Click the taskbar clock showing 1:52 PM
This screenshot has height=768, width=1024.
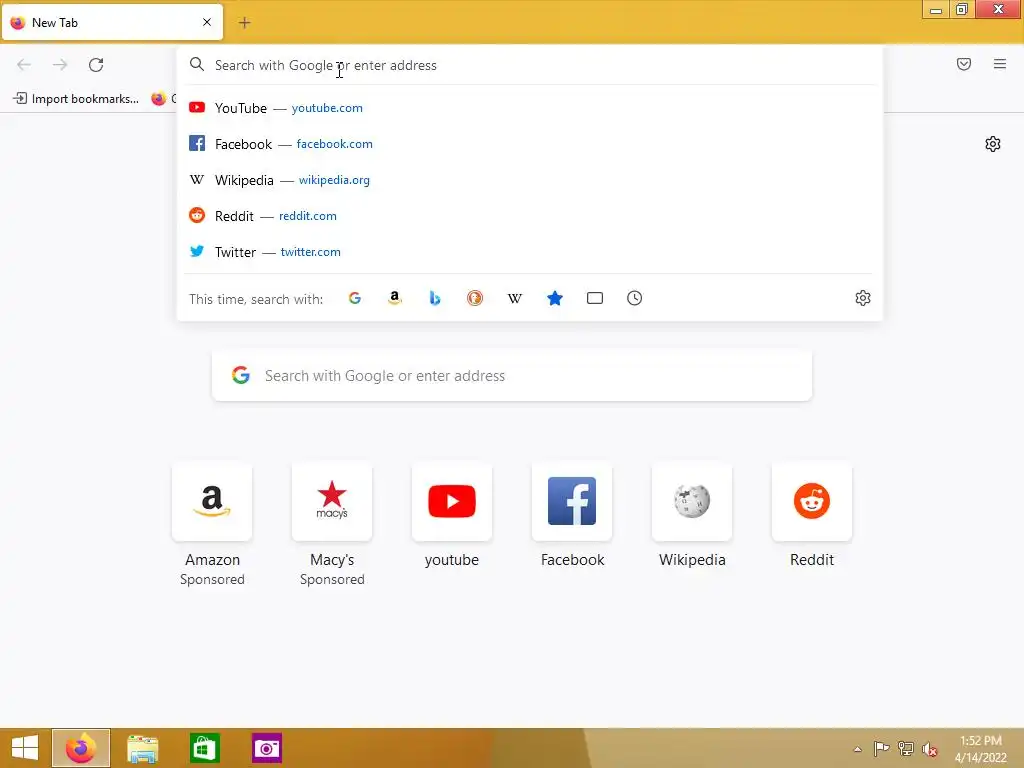point(980,749)
